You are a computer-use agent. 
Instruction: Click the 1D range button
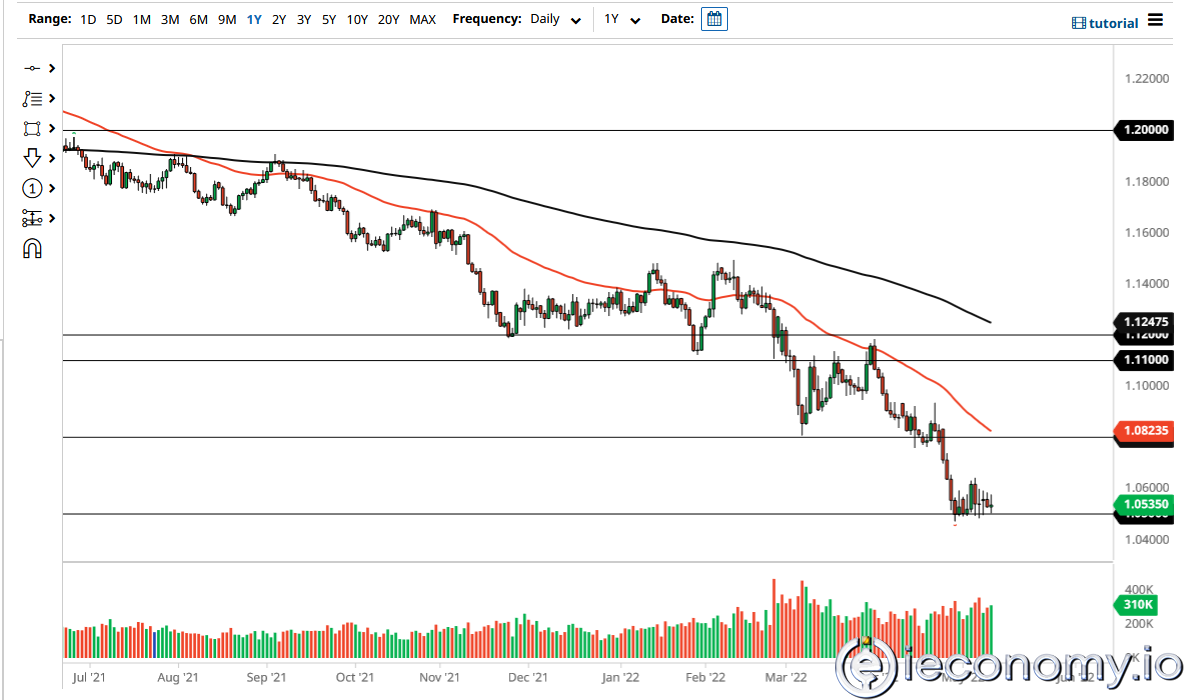click(x=87, y=18)
